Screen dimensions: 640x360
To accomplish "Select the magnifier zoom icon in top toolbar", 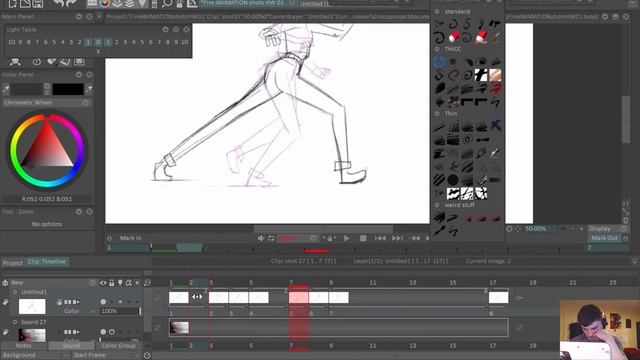I will pyautogui.click(x=167, y=4).
